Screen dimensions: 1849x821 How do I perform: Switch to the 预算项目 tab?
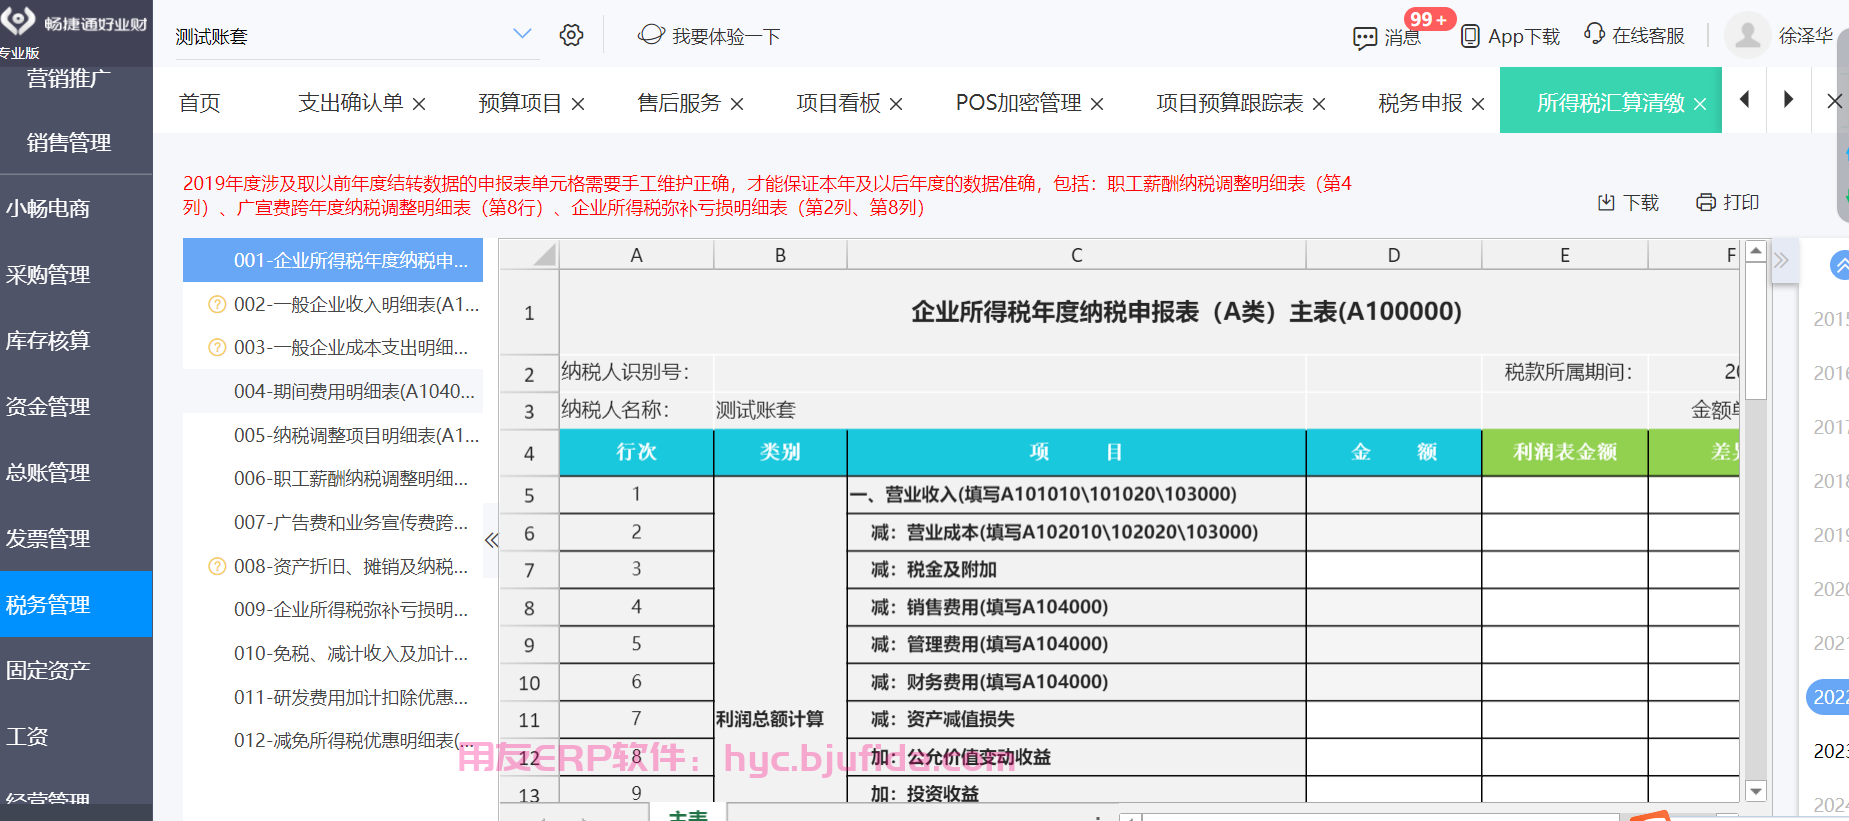pyautogui.click(x=520, y=103)
